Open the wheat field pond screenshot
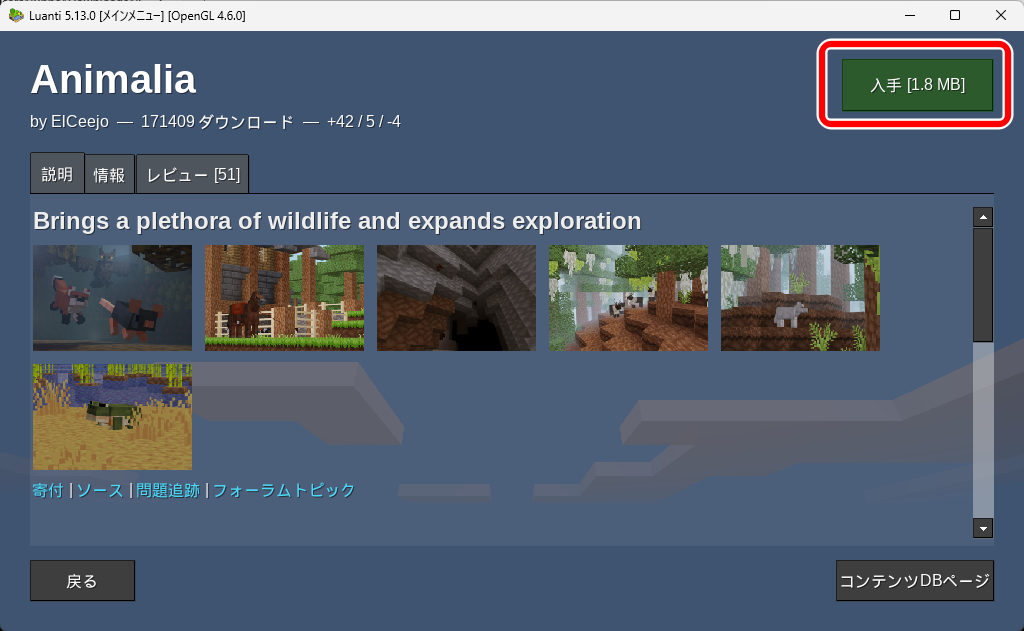This screenshot has height=631, width=1024. (x=112, y=417)
